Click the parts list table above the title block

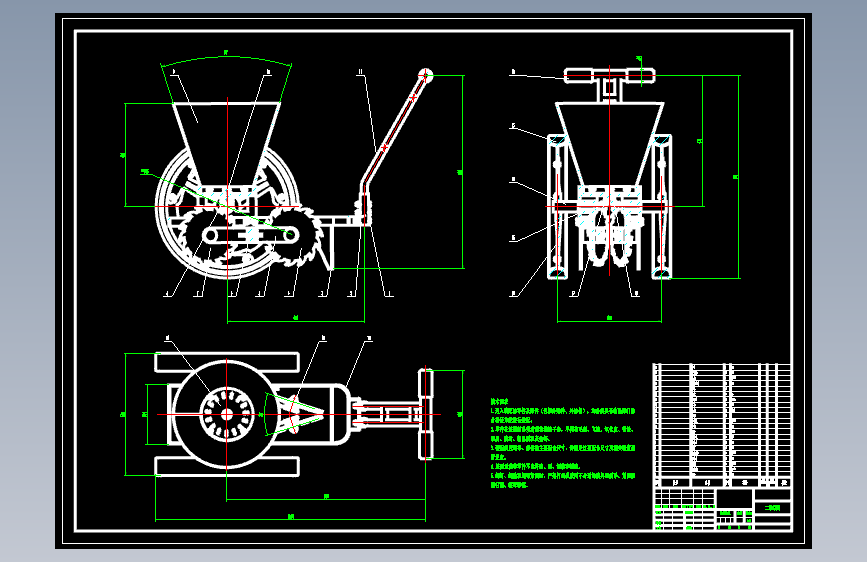(722, 425)
